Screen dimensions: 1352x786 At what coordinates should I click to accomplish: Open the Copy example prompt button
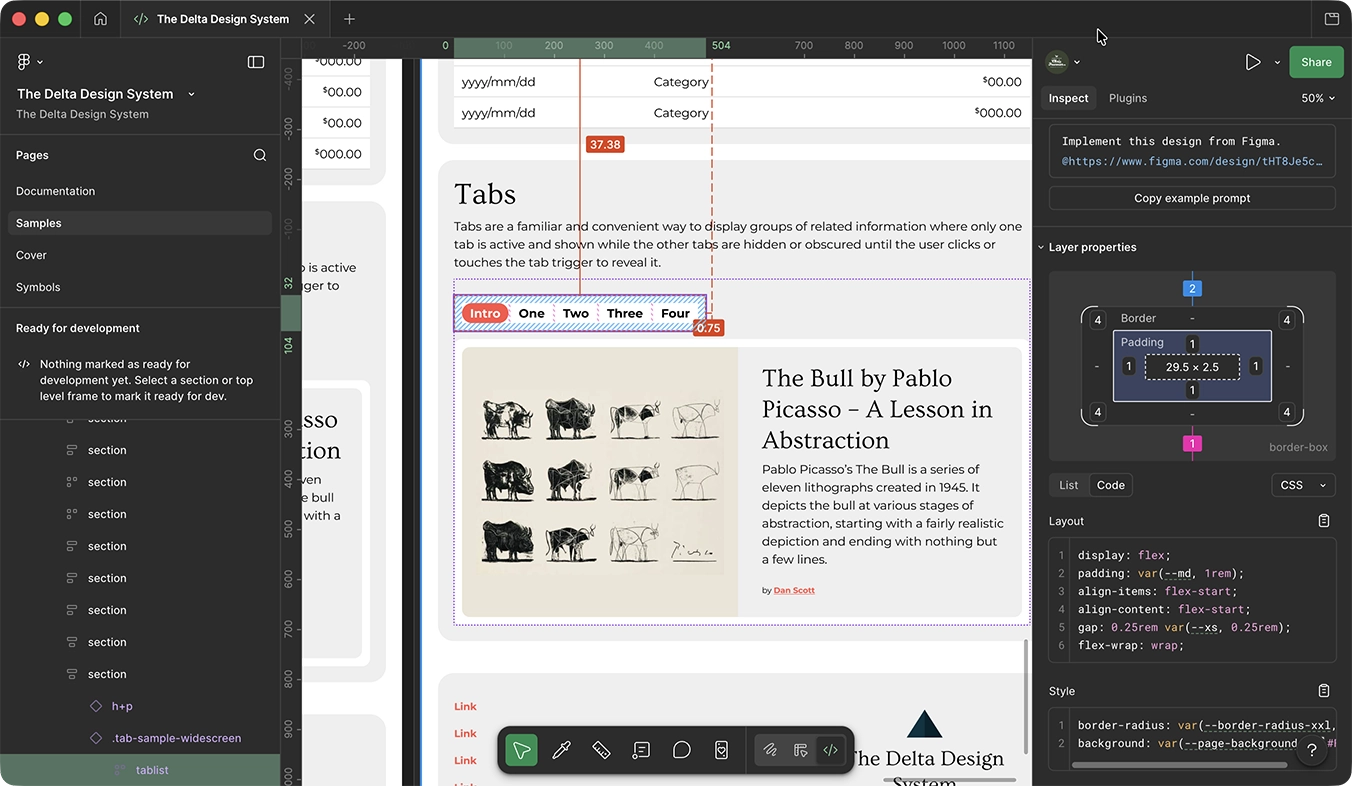point(1191,198)
